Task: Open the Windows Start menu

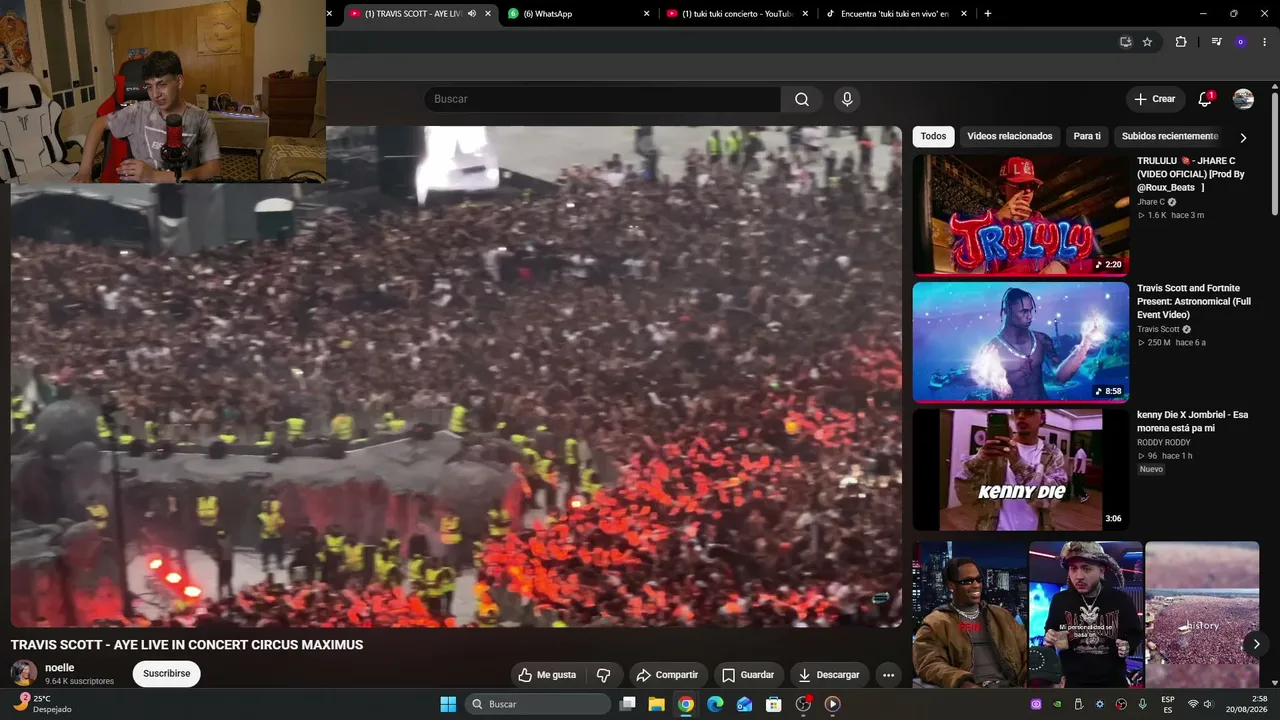Action: click(448, 704)
